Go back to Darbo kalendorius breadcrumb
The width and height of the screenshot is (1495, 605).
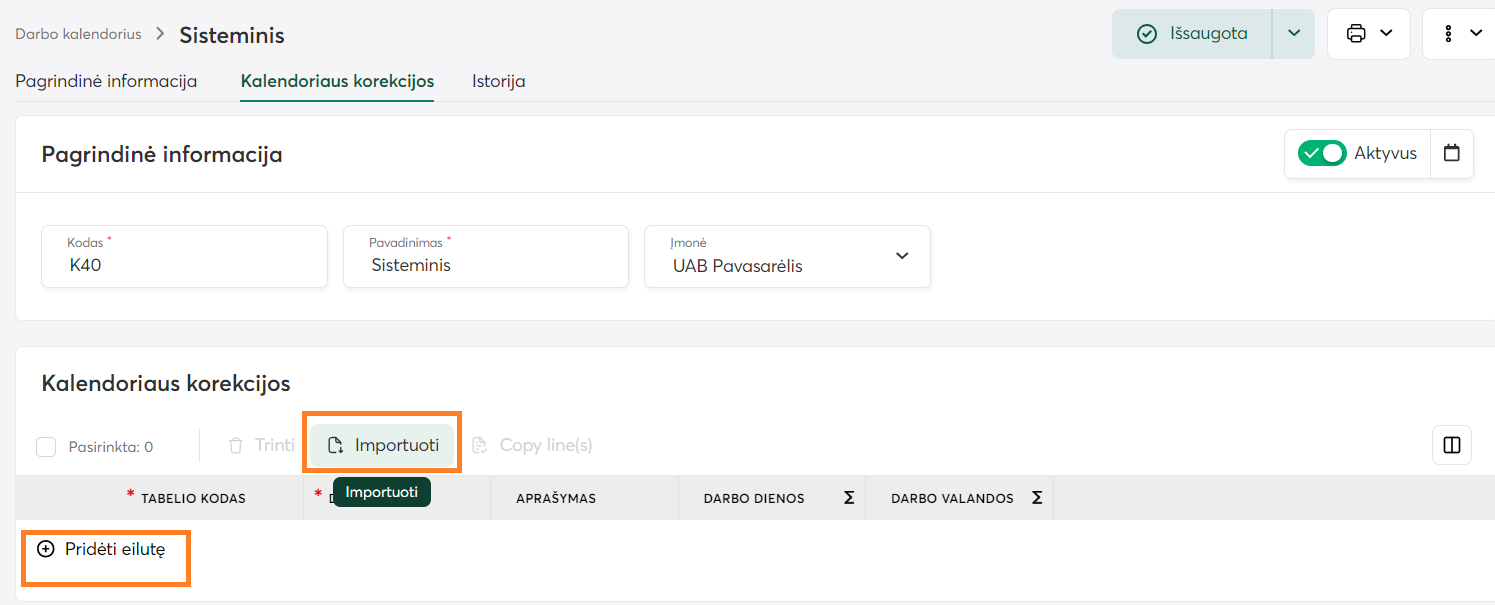point(77,34)
